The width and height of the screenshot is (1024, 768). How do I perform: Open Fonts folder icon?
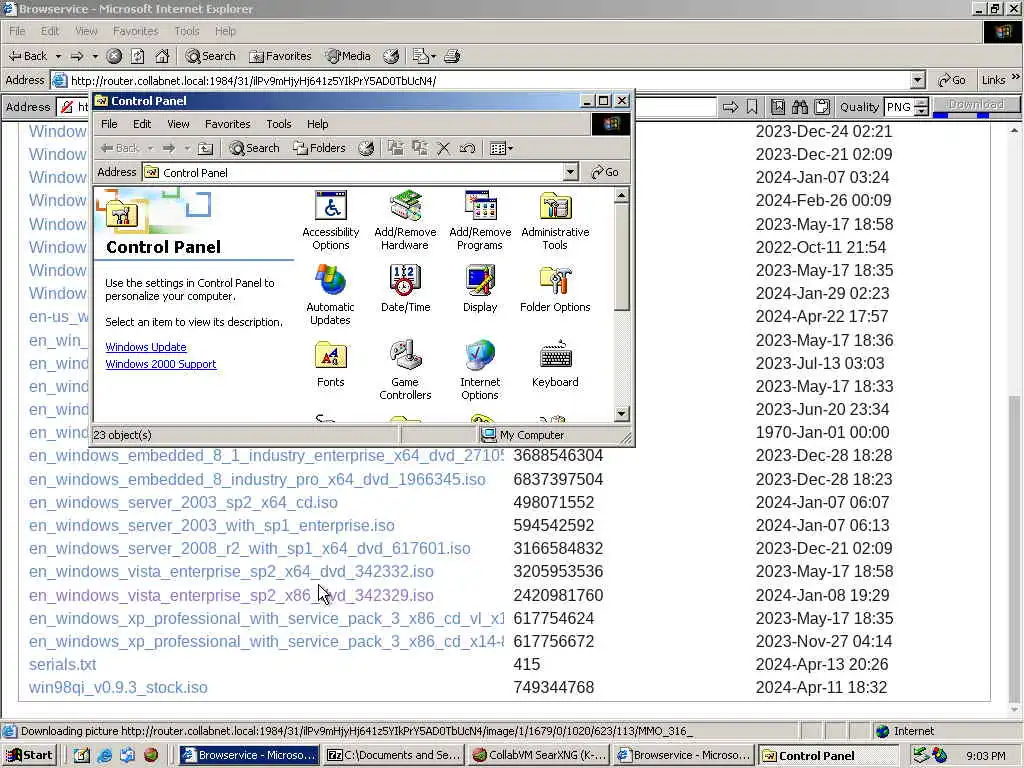[x=330, y=364]
